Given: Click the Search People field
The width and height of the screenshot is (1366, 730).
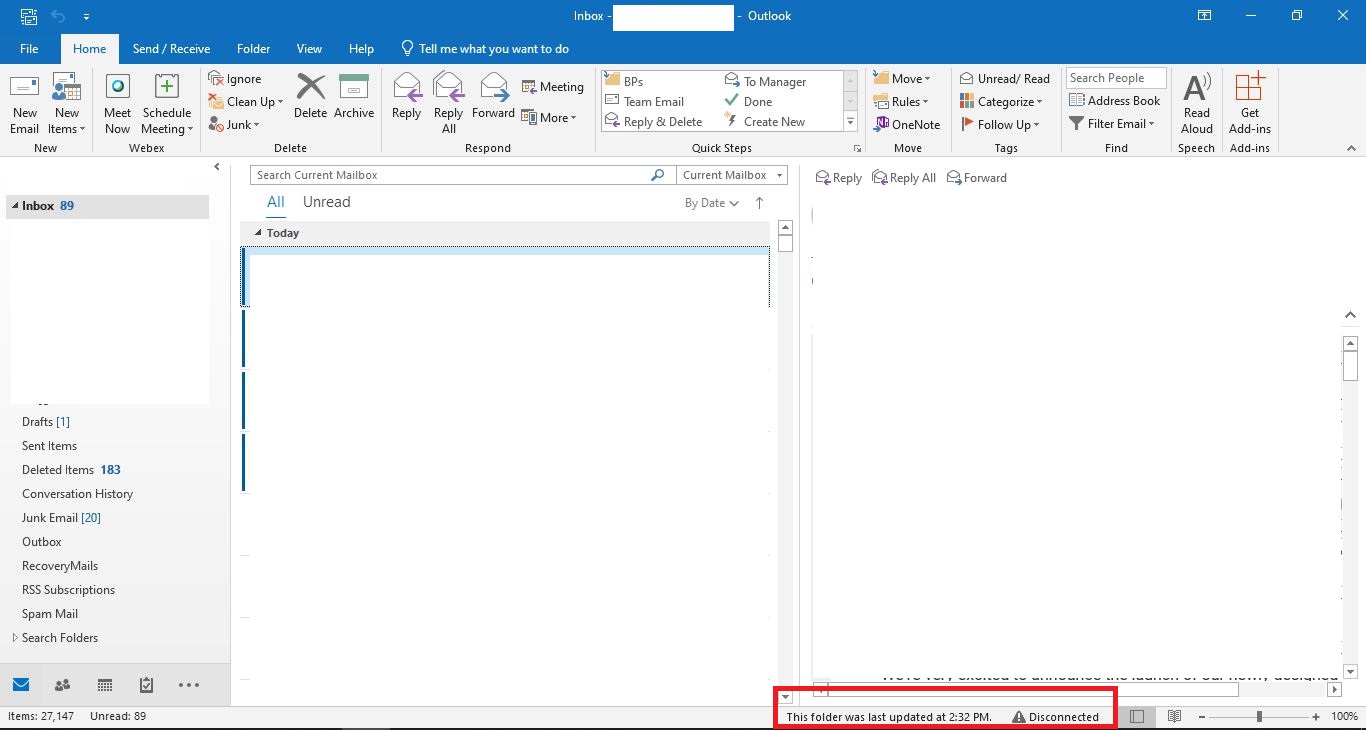Looking at the screenshot, I should point(1116,78).
